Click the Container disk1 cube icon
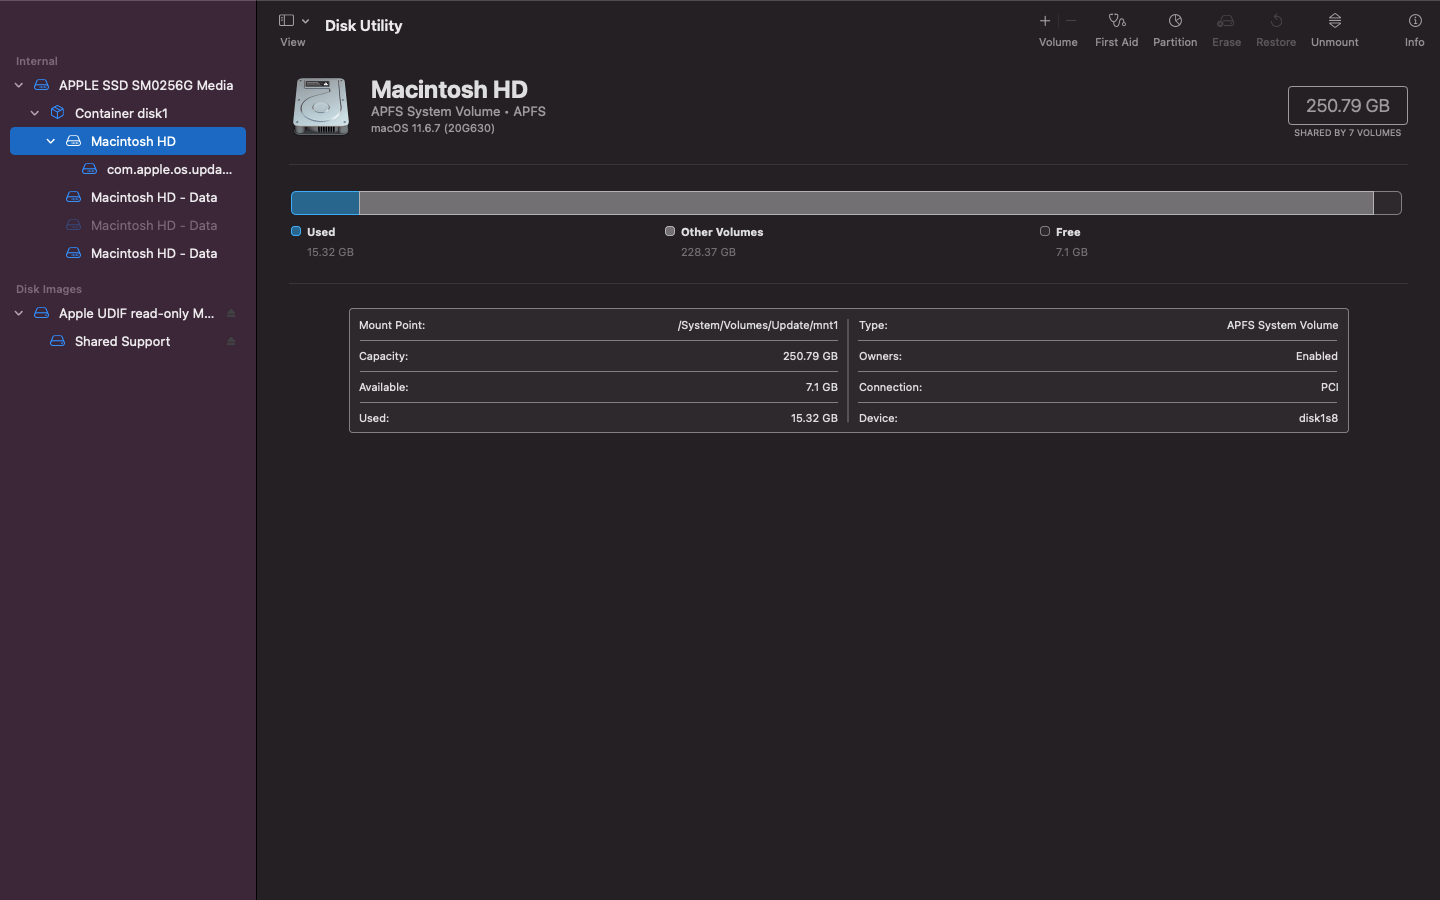The image size is (1440, 900). pos(58,113)
